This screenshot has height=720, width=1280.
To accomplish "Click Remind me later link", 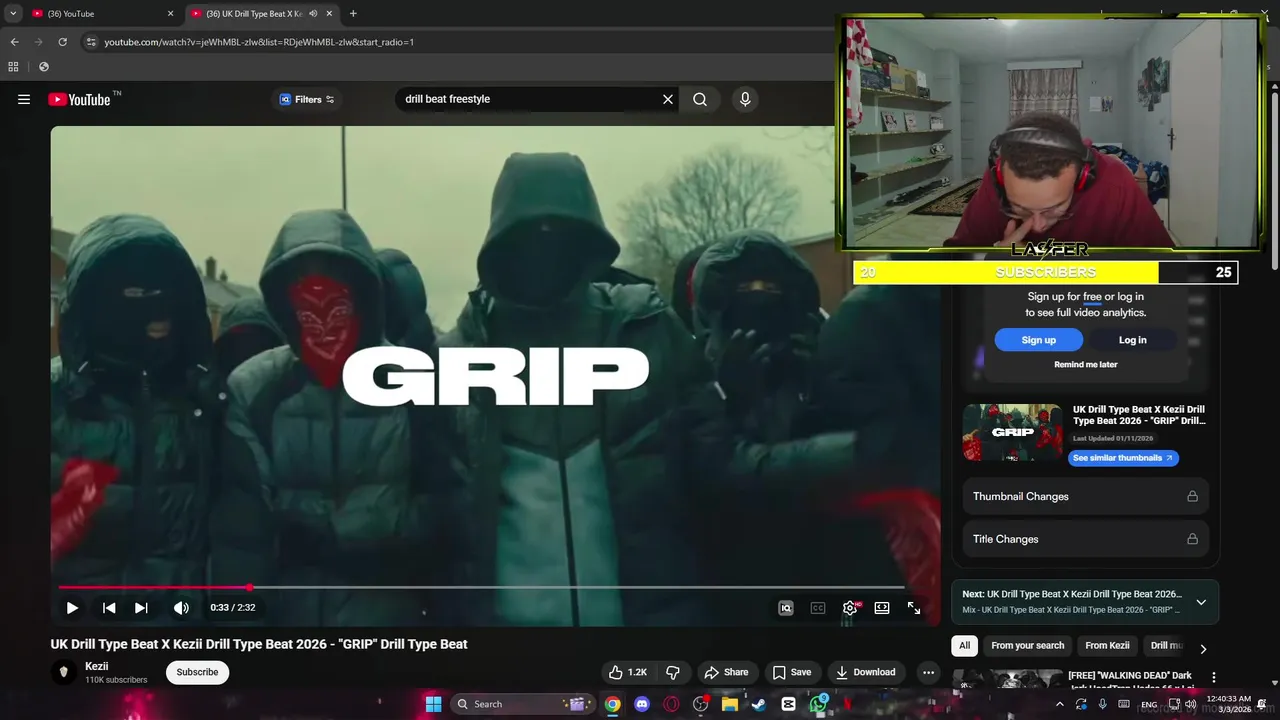I will [x=1085, y=364].
